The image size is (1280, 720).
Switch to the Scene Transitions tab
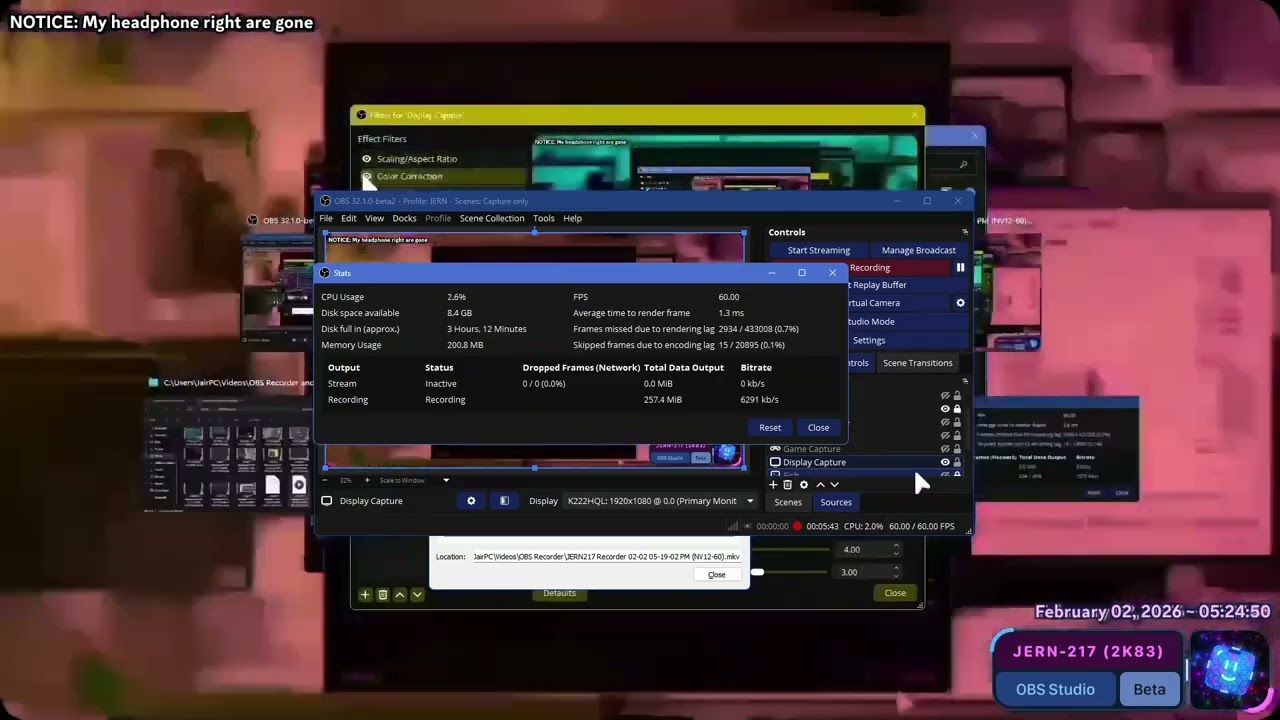point(917,363)
